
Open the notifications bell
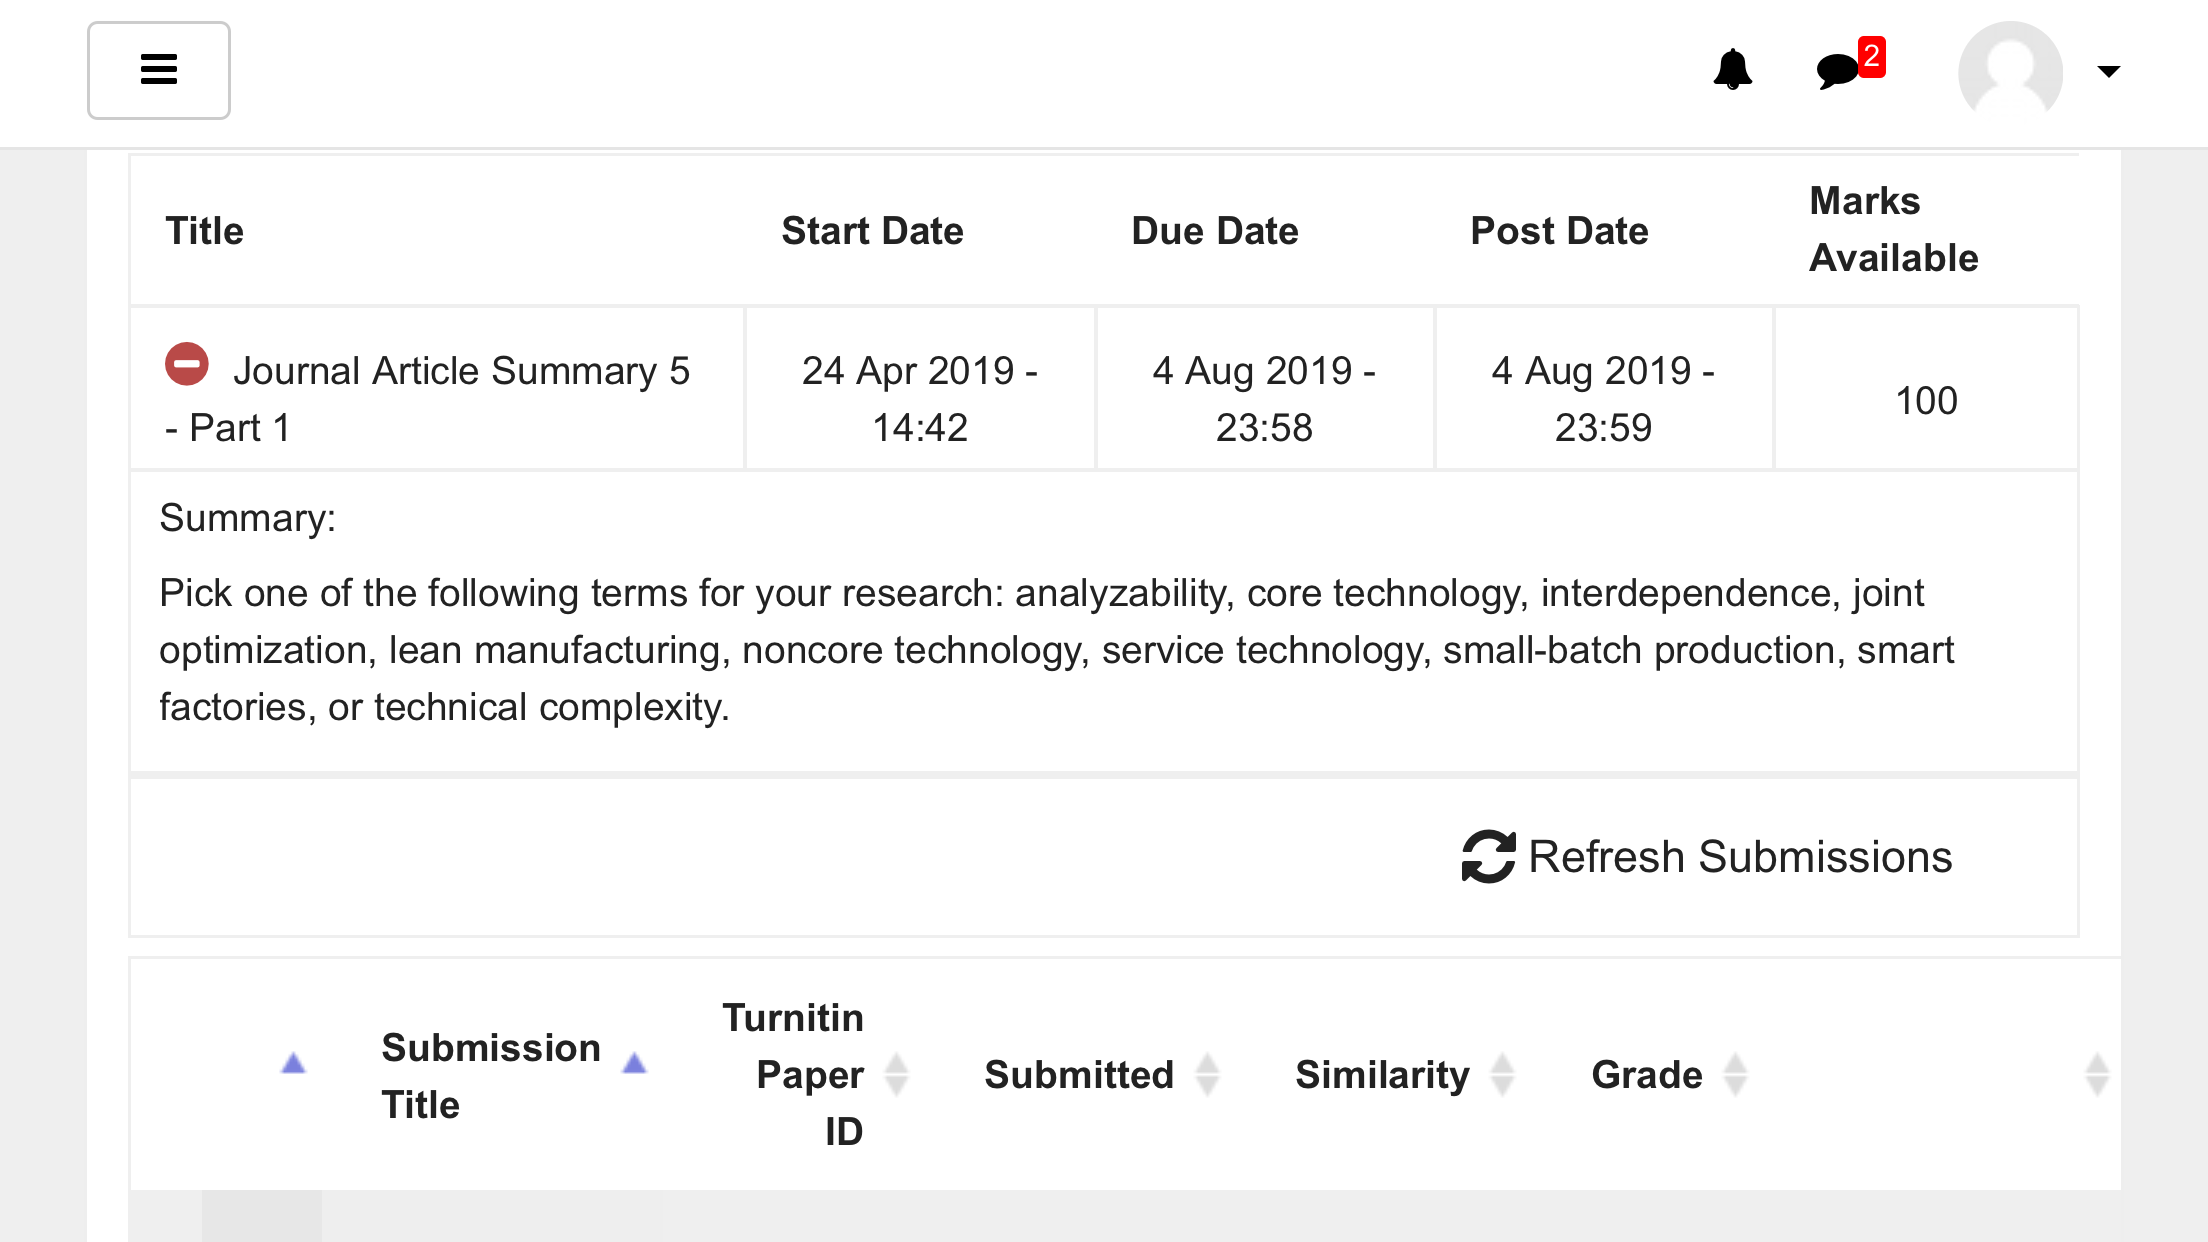click(x=1732, y=70)
